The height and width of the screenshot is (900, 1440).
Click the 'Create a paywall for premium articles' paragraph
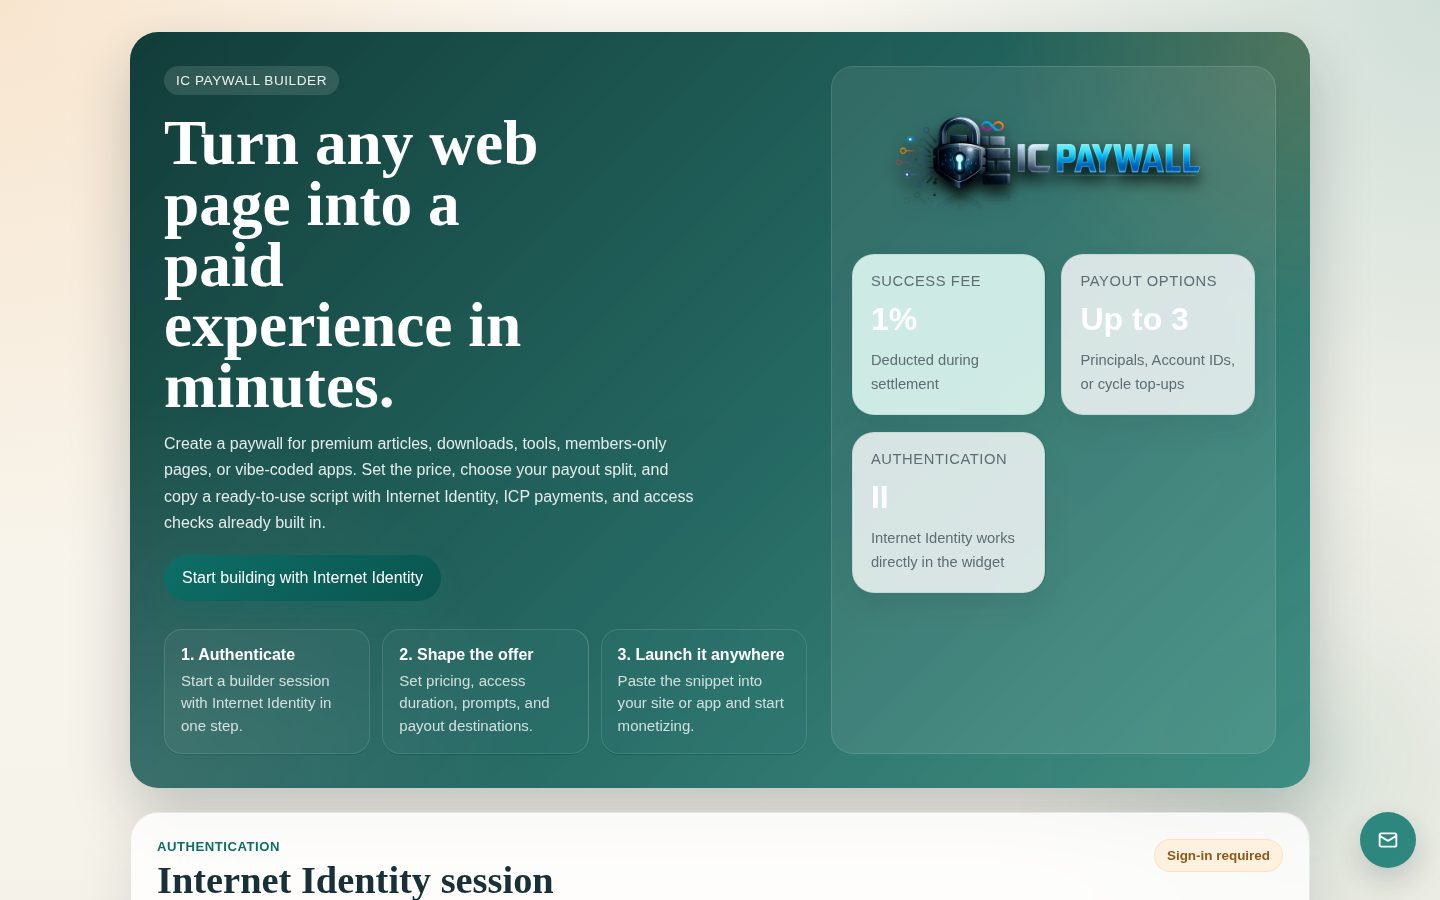tap(429, 483)
